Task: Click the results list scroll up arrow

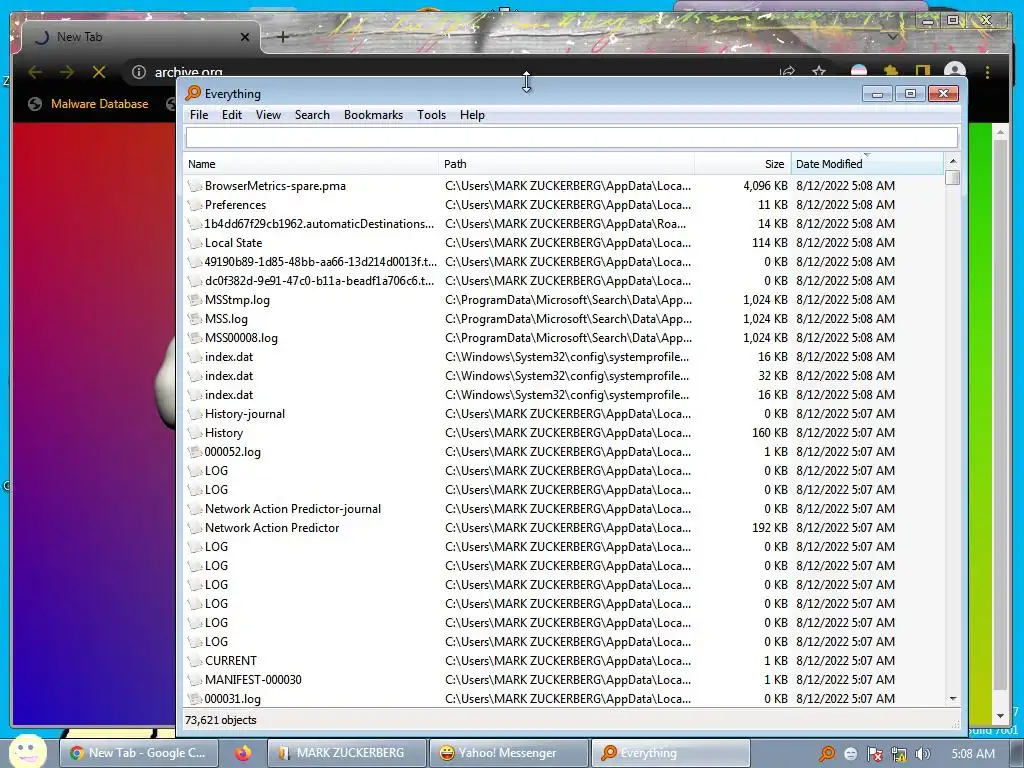Action: [x=952, y=161]
